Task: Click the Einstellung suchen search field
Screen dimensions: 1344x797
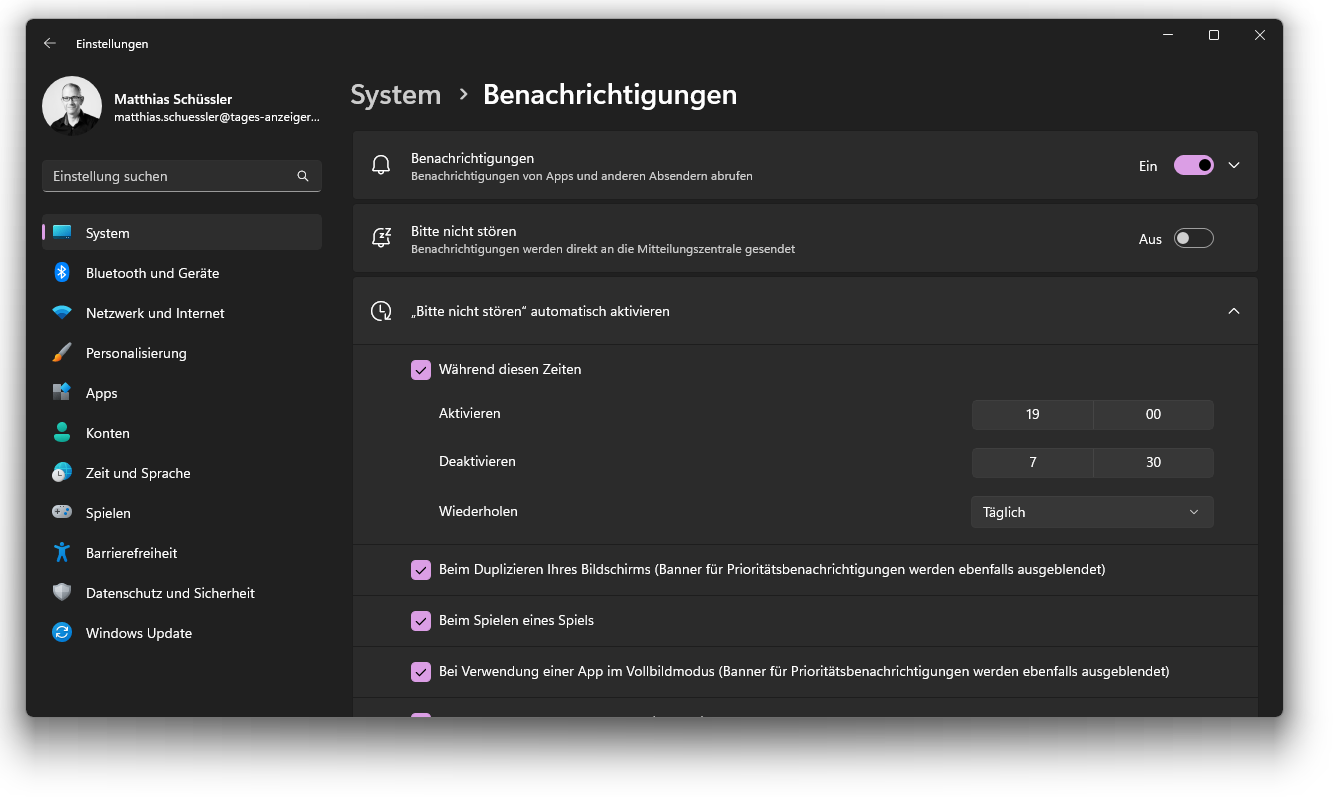Action: click(x=170, y=176)
